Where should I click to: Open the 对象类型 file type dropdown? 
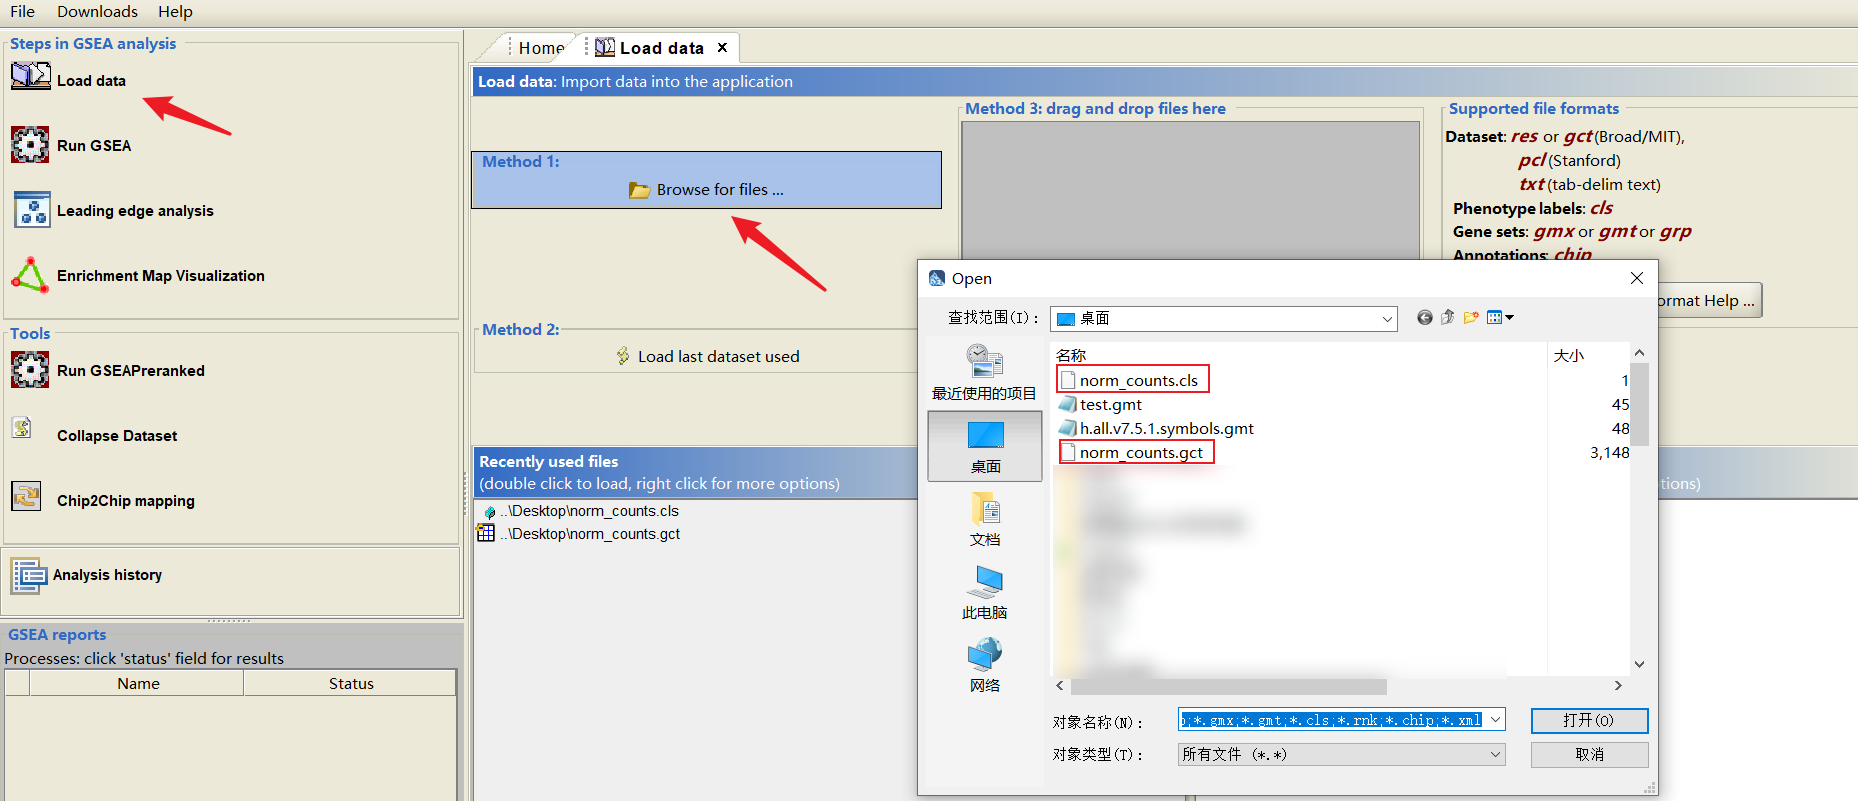coord(1495,755)
